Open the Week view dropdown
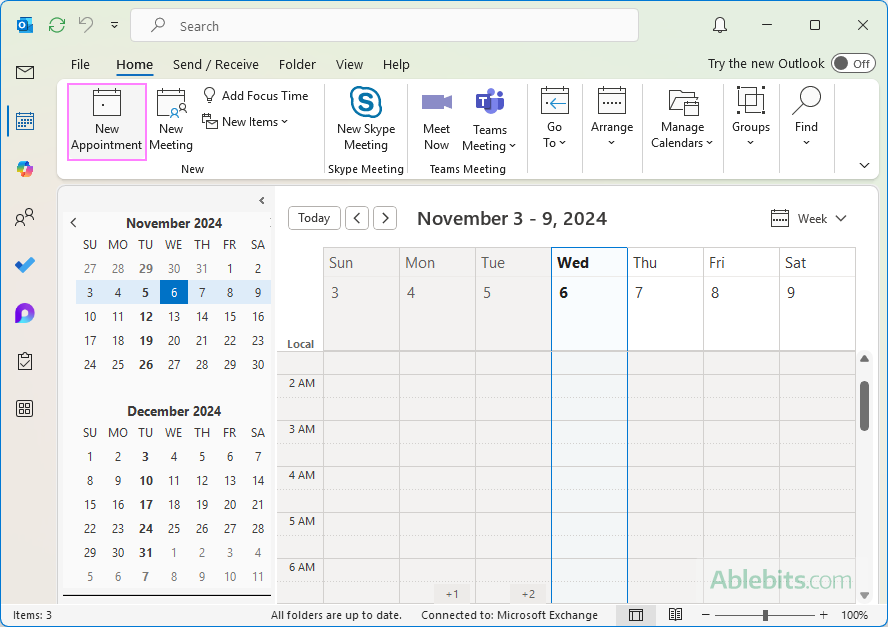This screenshot has height=627, width=888. click(809, 218)
